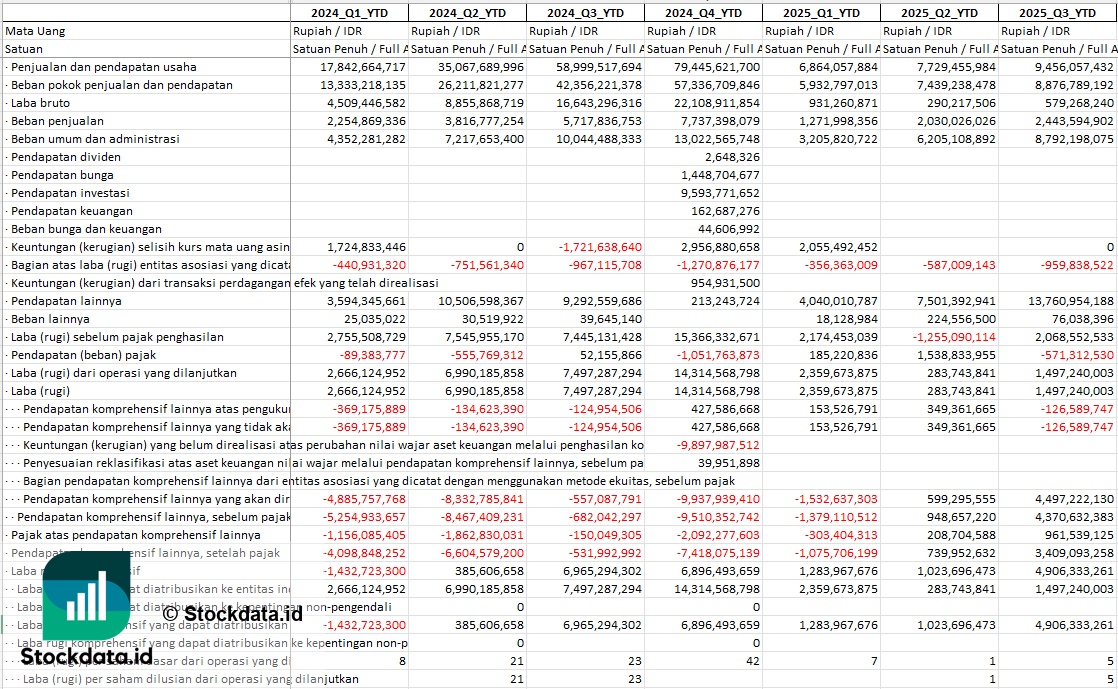
Task: Select Beban bunga dan keuangan label
Action: click(x=86, y=229)
